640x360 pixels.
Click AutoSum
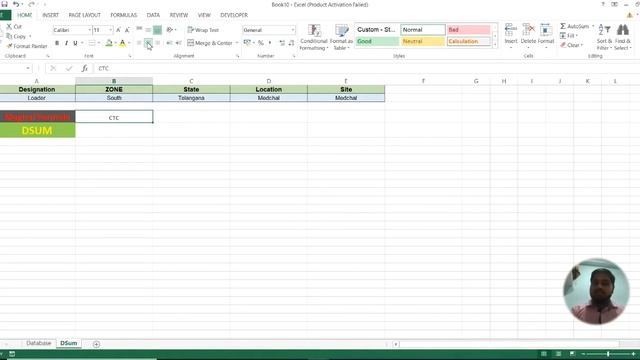[x=574, y=26]
